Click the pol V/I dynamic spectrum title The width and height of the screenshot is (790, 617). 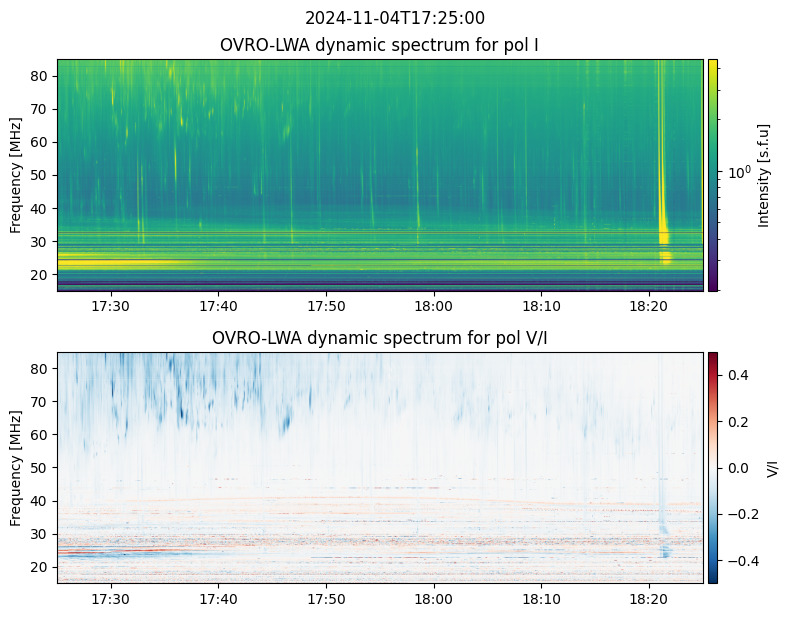pos(379,338)
